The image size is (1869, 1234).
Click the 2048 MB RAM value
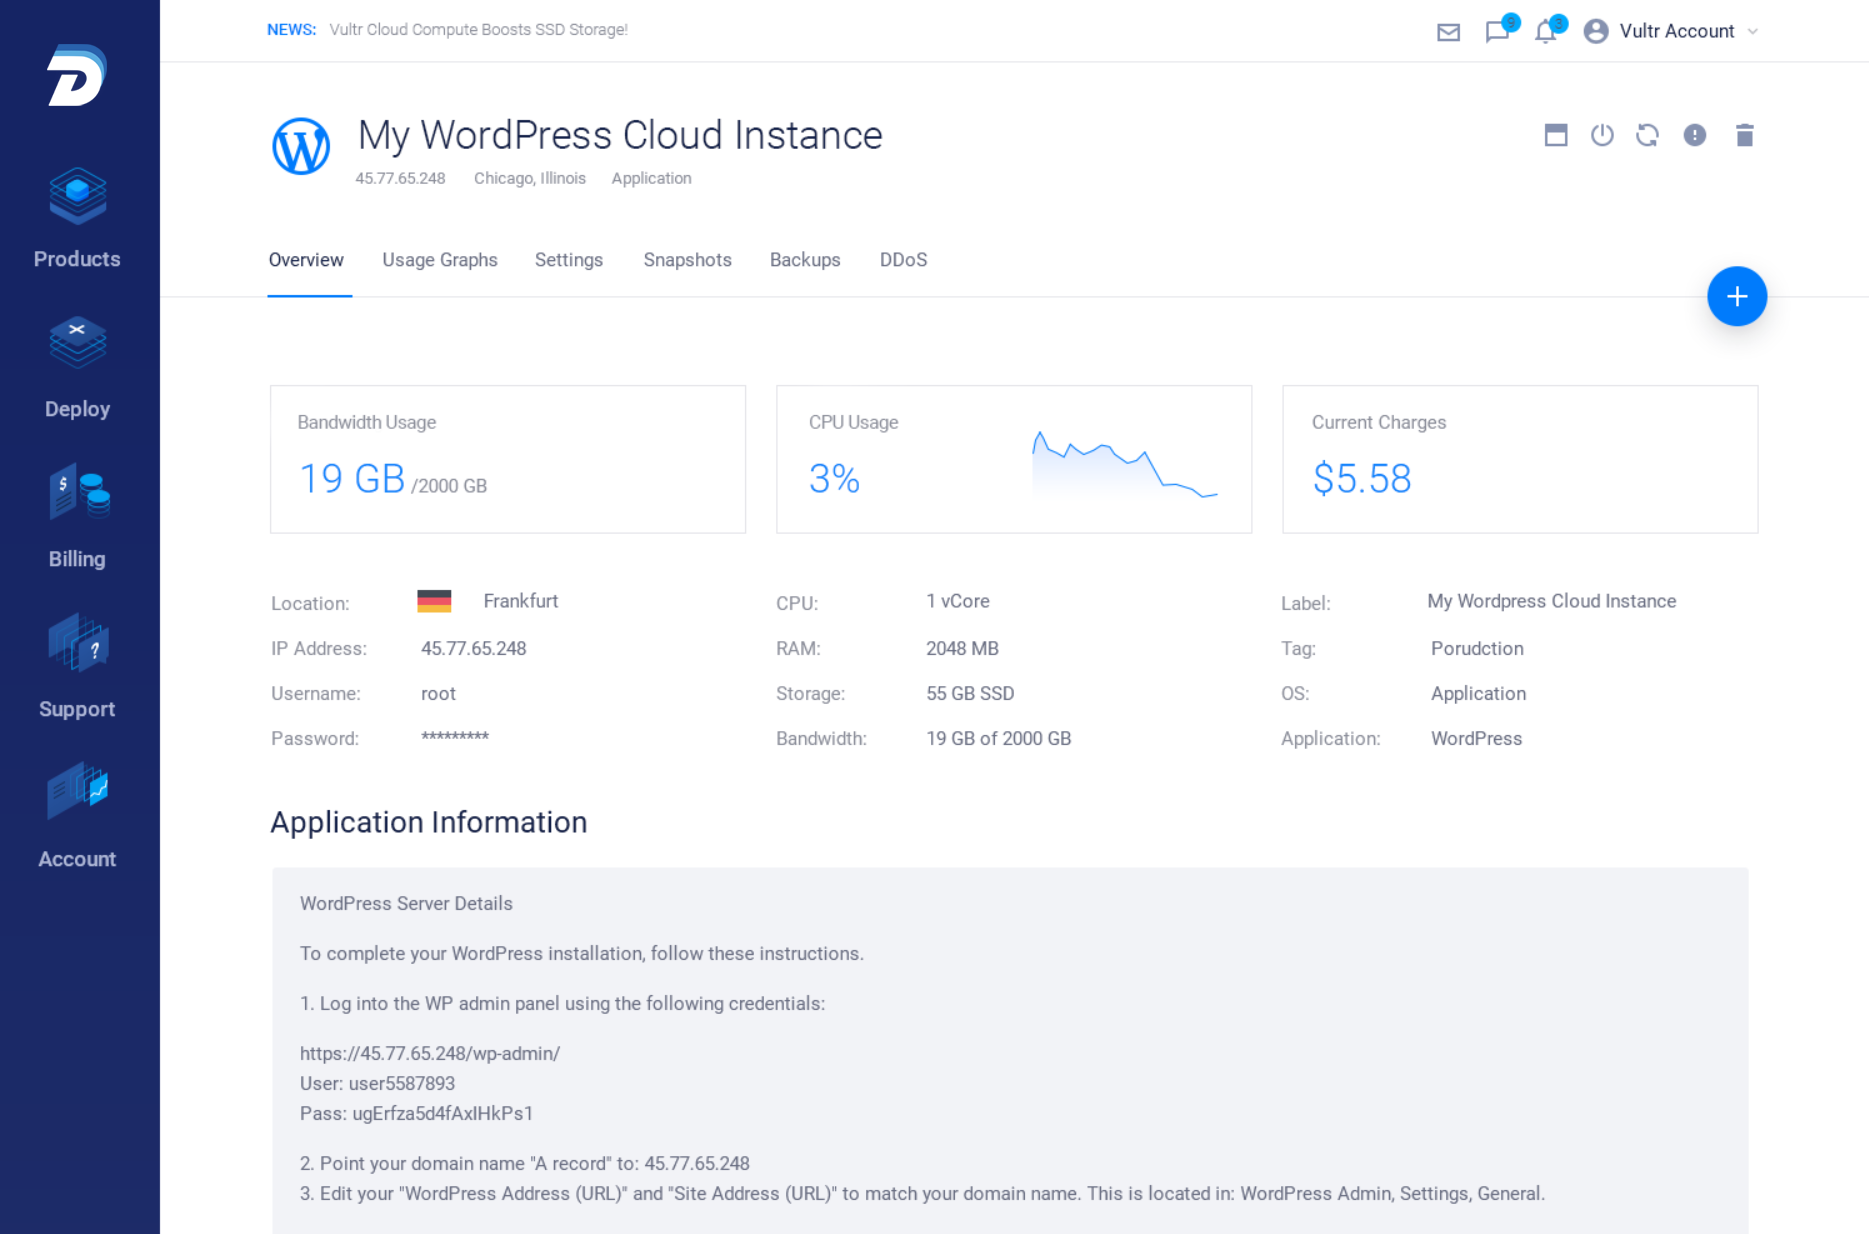962,648
